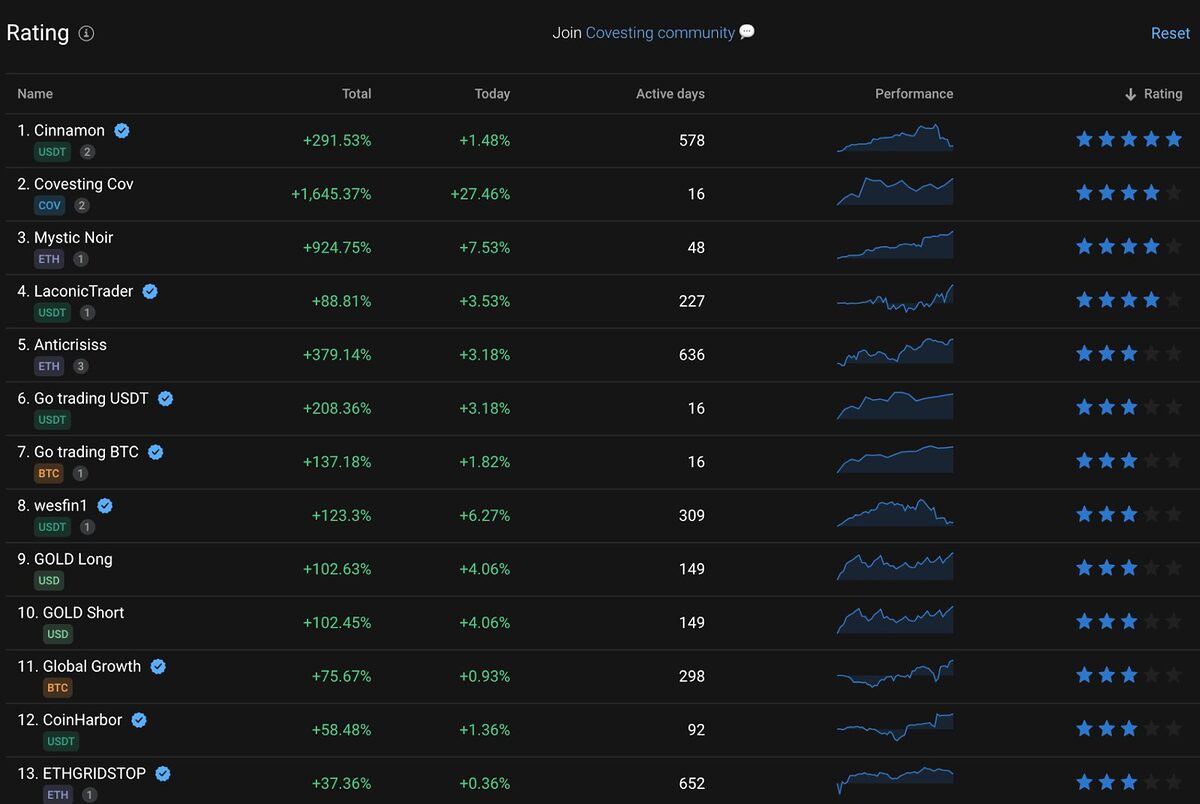
Task: Click the USD tag under GOLD Short
Action: (x=58, y=634)
